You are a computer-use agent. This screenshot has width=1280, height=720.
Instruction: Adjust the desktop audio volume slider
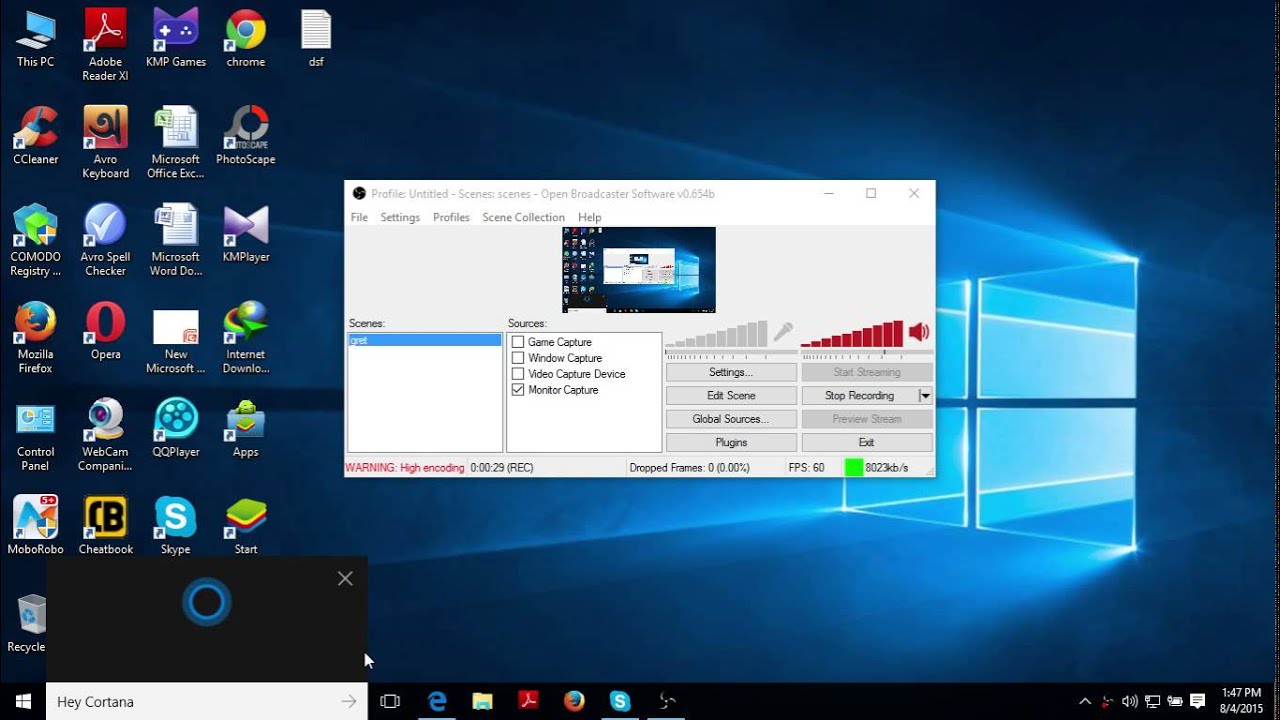tap(867, 352)
